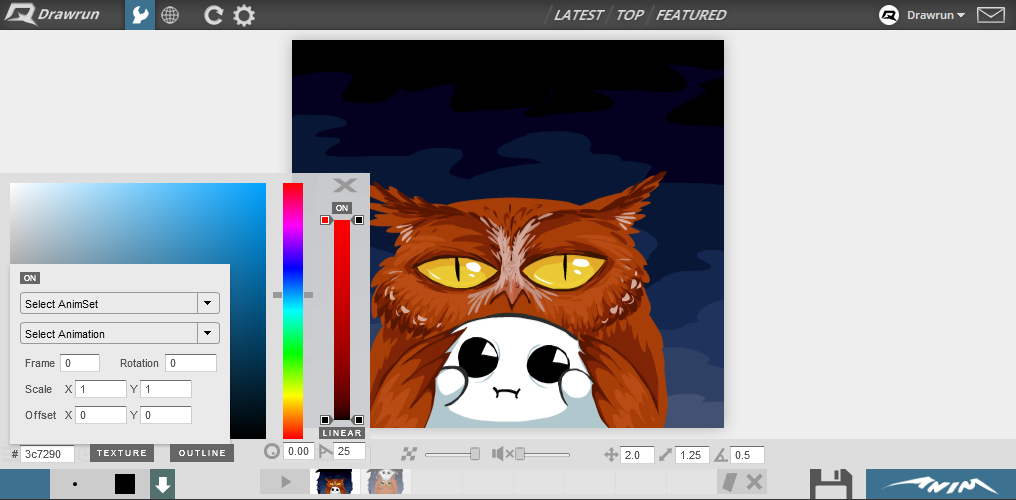1016x500 pixels.
Task: Click the 1.25 scale value field
Action: pos(692,455)
